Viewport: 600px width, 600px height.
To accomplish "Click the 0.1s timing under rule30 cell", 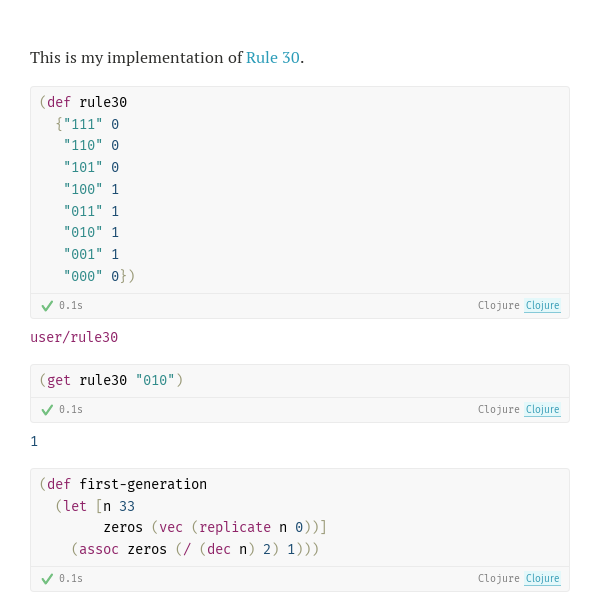I will (x=71, y=306).
